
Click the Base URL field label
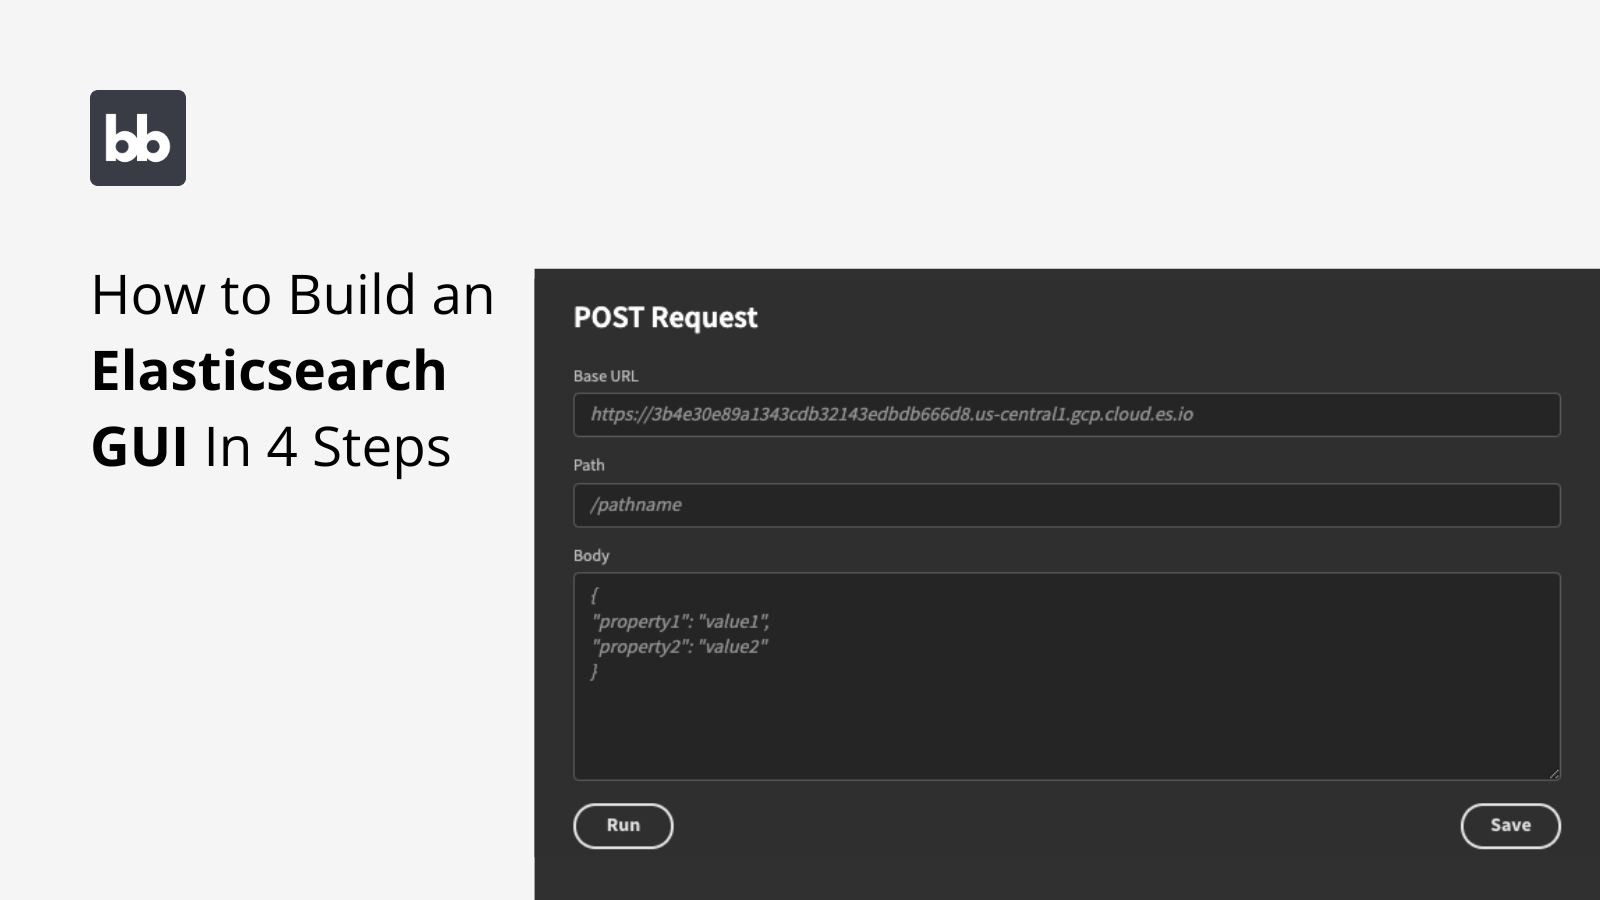tap(606, 376)
